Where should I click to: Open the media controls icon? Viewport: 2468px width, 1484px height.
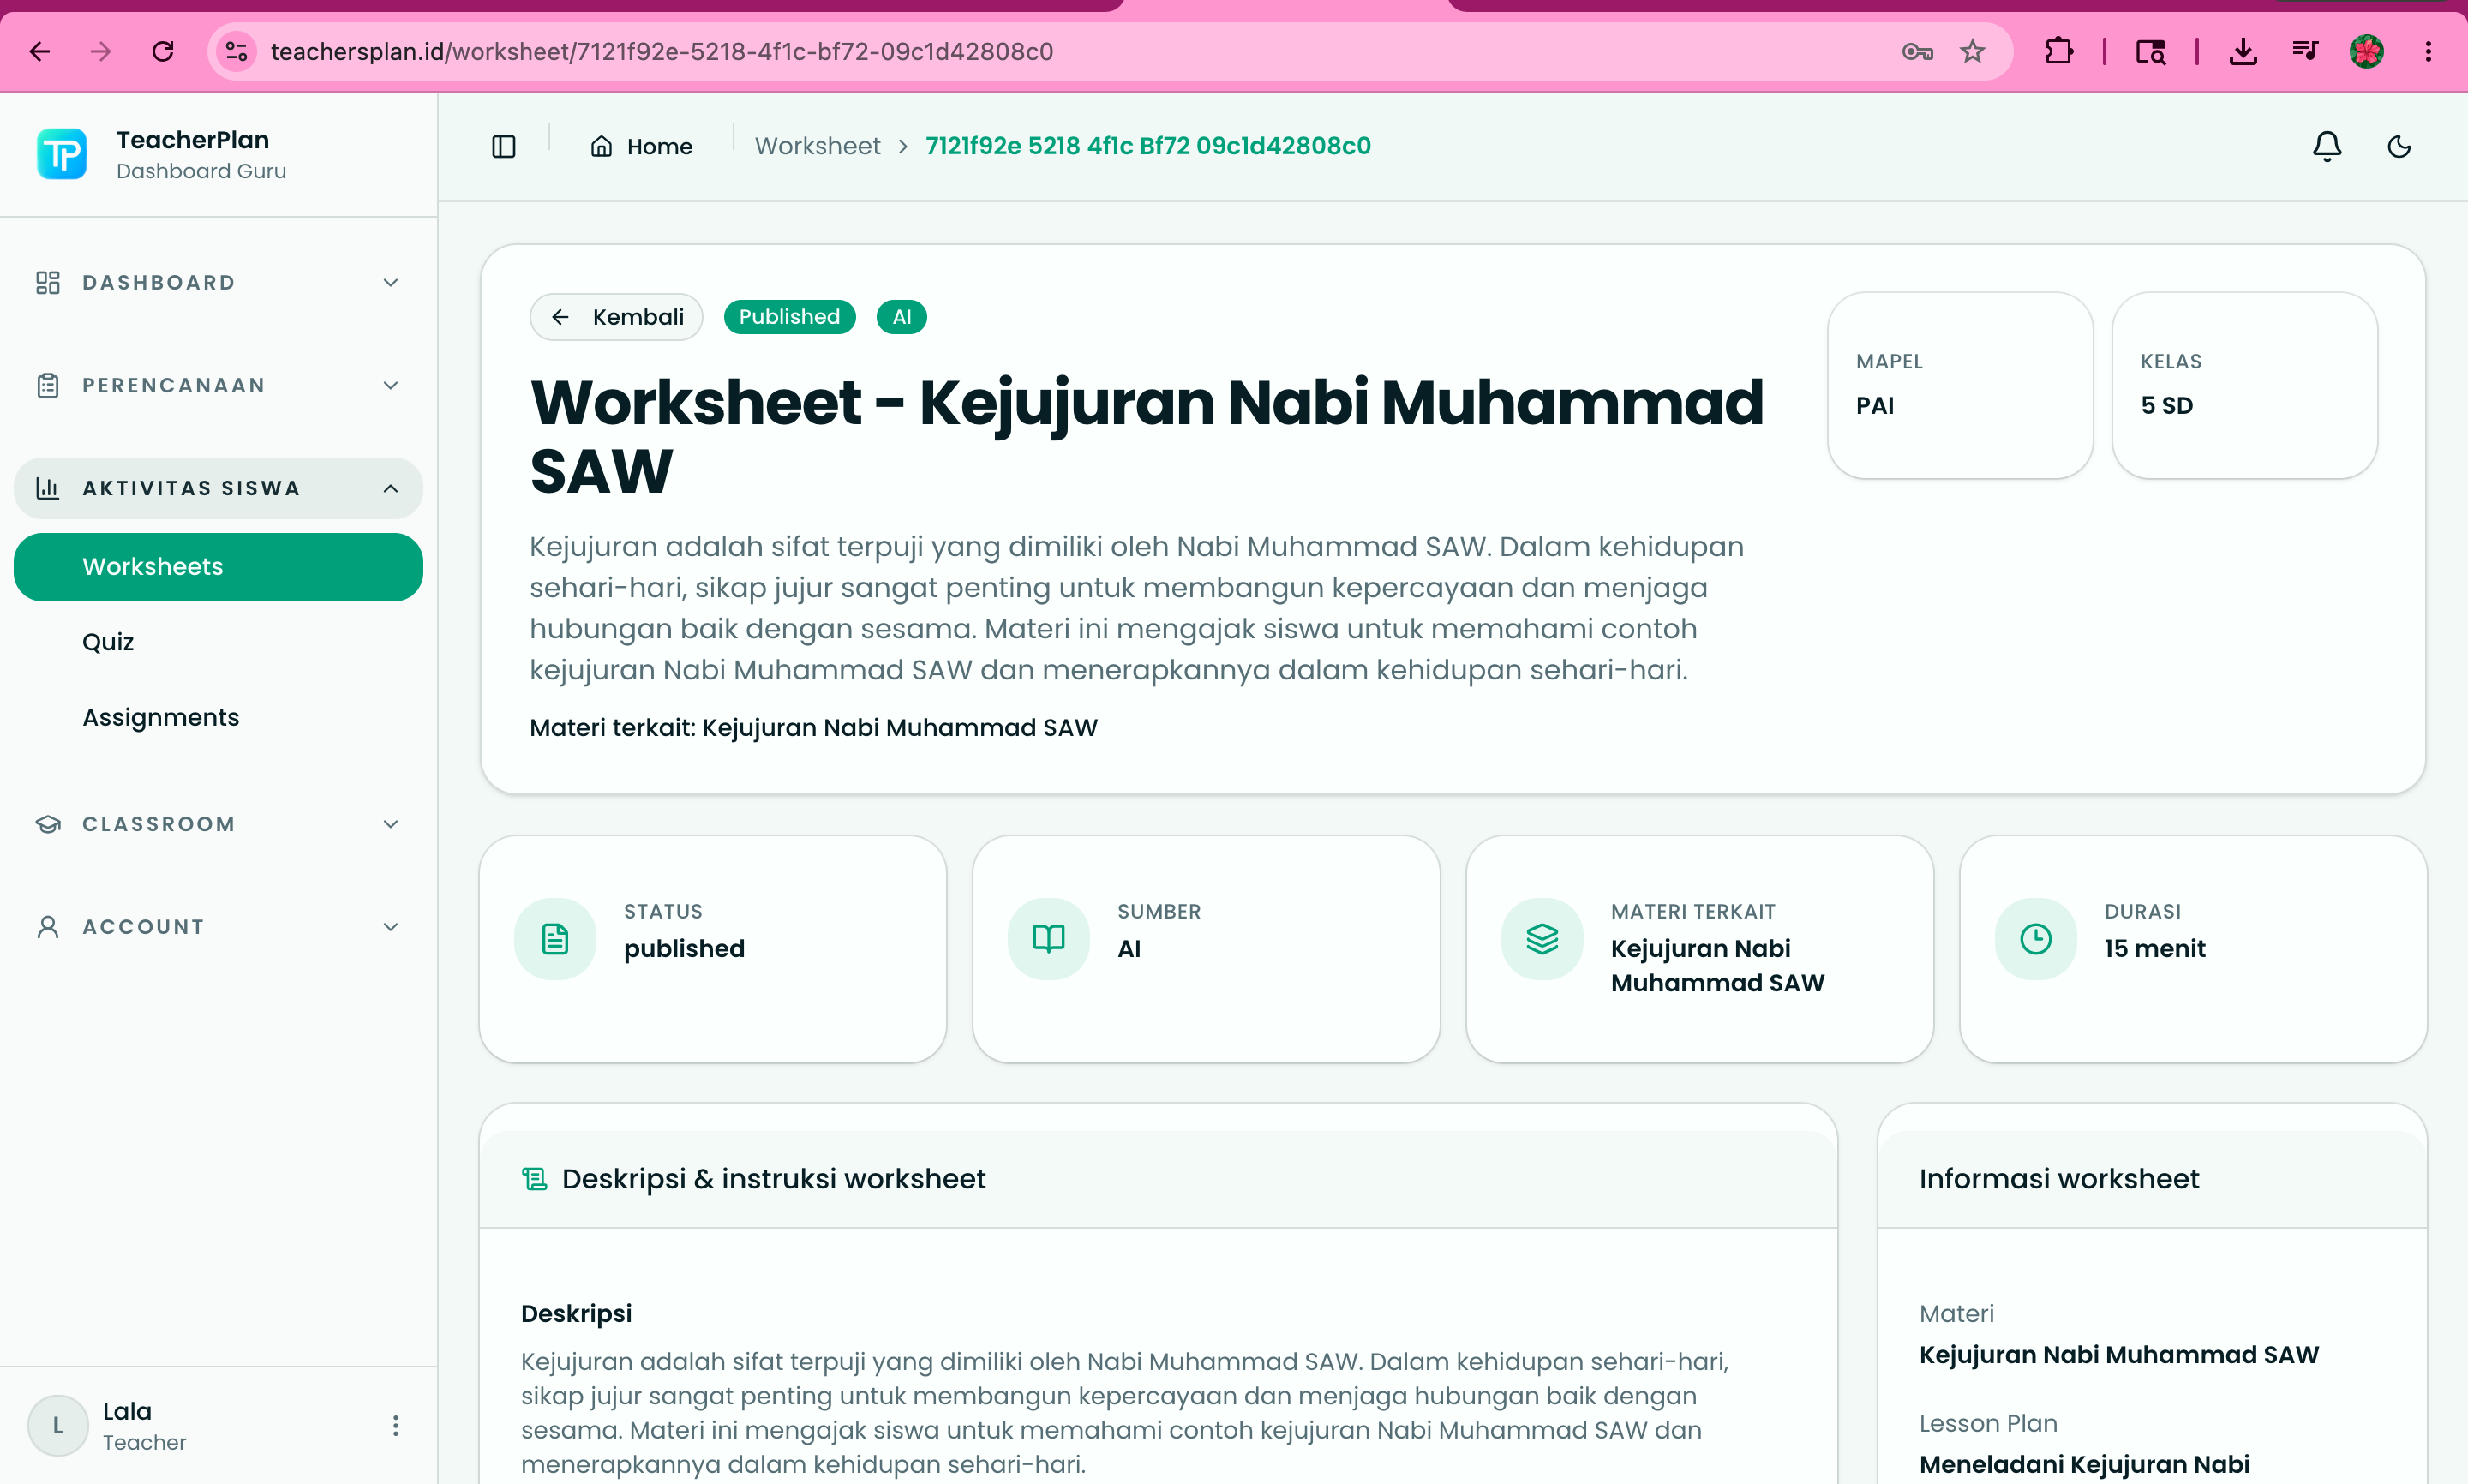point(2305,51)
